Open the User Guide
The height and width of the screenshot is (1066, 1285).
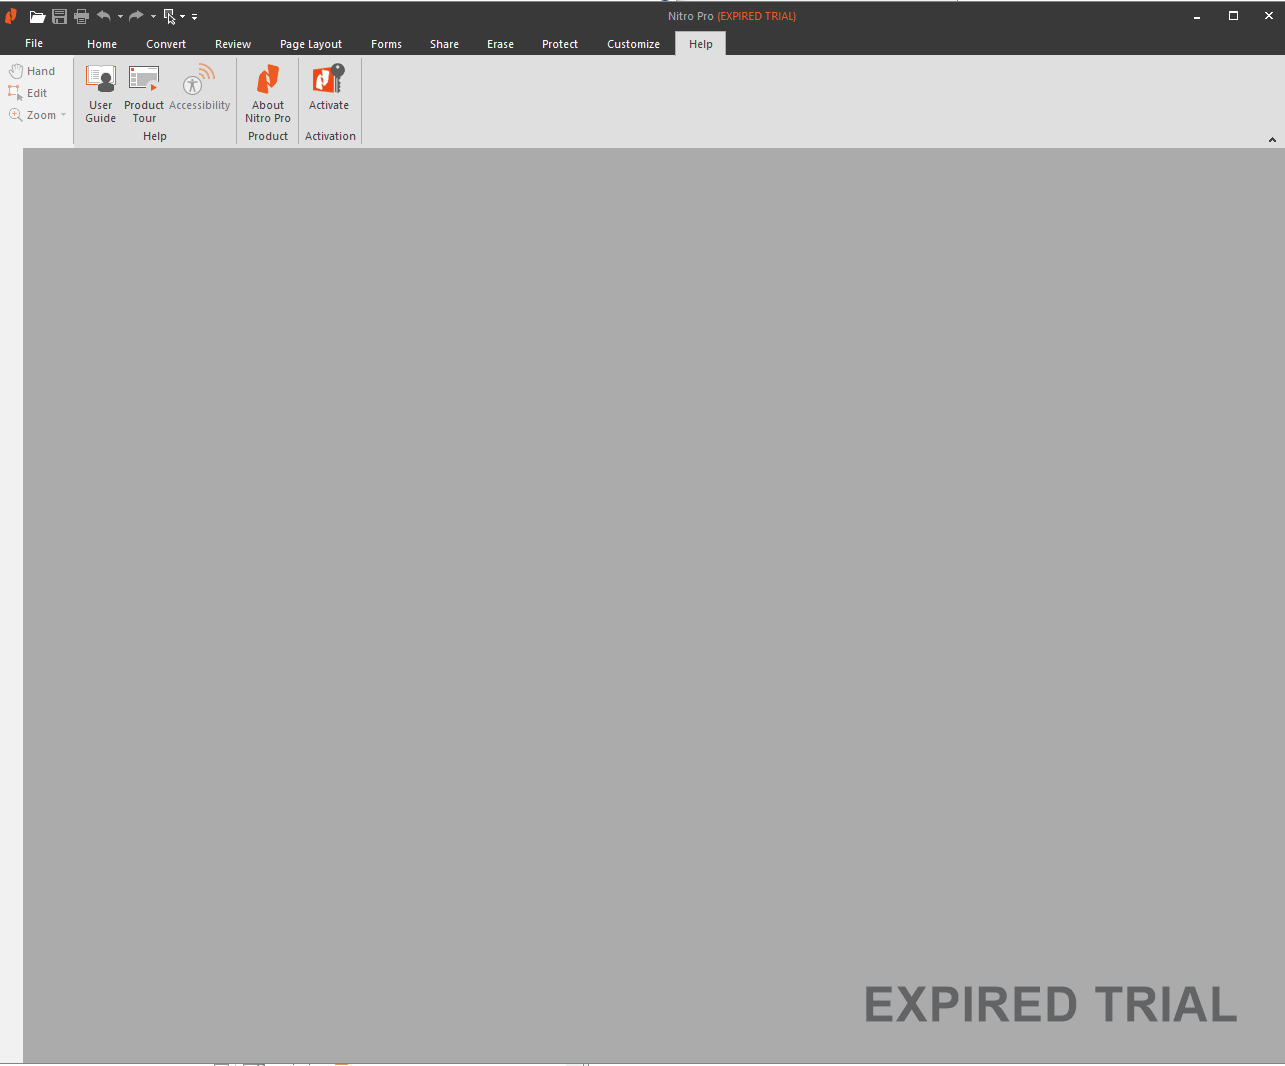[x=101, y=94]
